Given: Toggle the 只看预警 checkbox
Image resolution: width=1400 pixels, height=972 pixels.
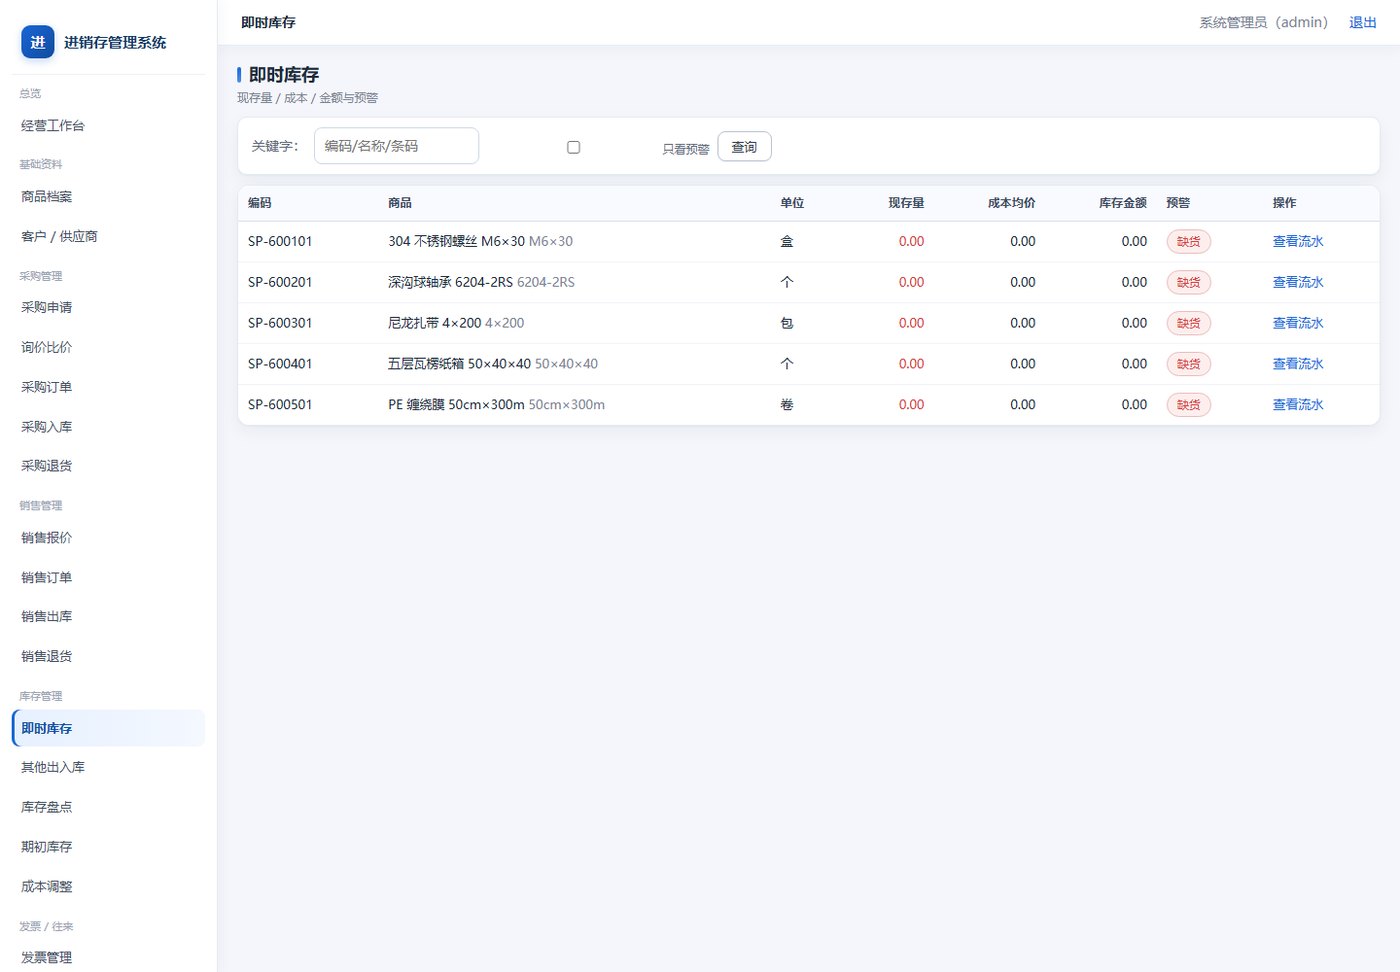Looking at the screenshot, I should pos(573,147).
